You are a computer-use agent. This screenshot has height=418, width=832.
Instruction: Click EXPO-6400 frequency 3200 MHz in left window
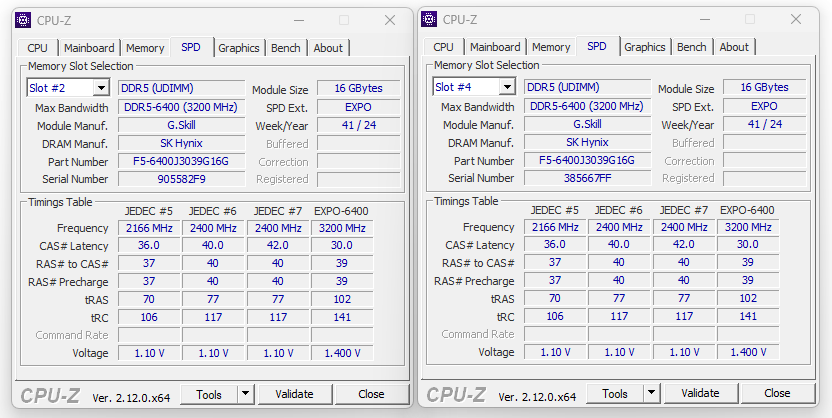[x=342, y=228]
